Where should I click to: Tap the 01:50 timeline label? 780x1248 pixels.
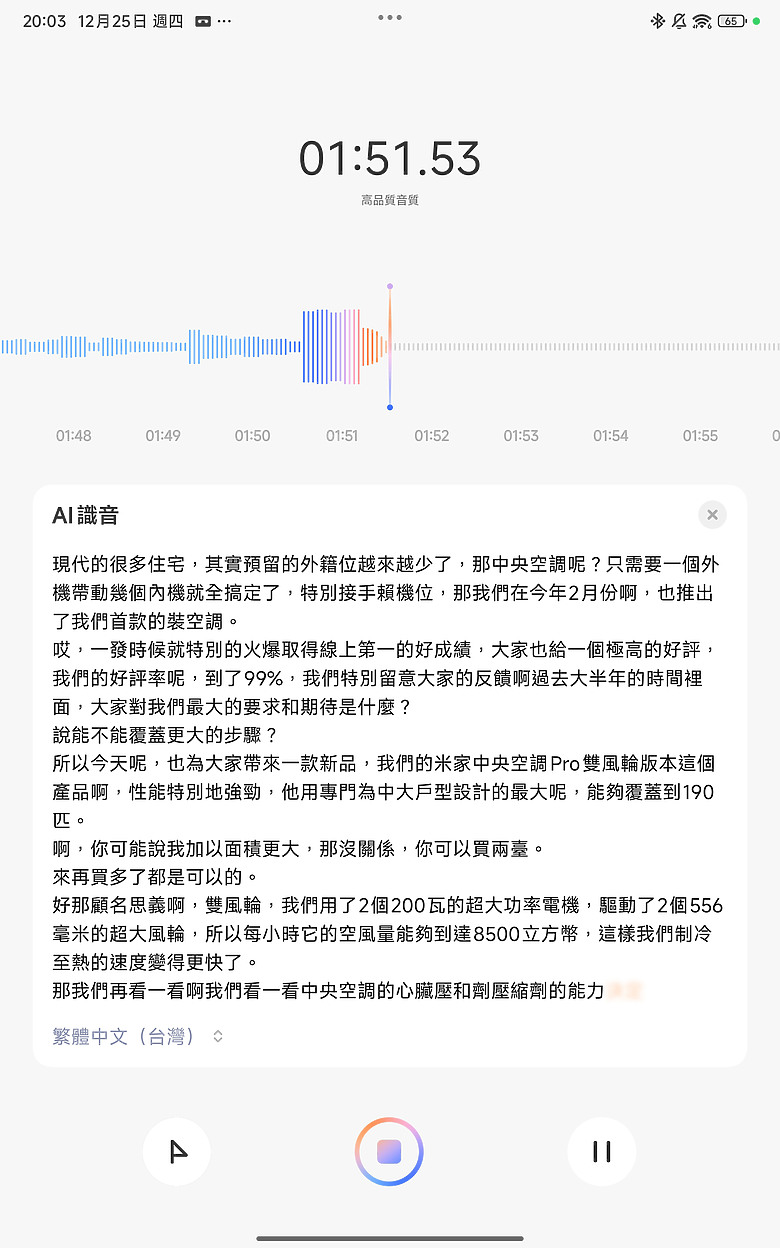[252, 436]
